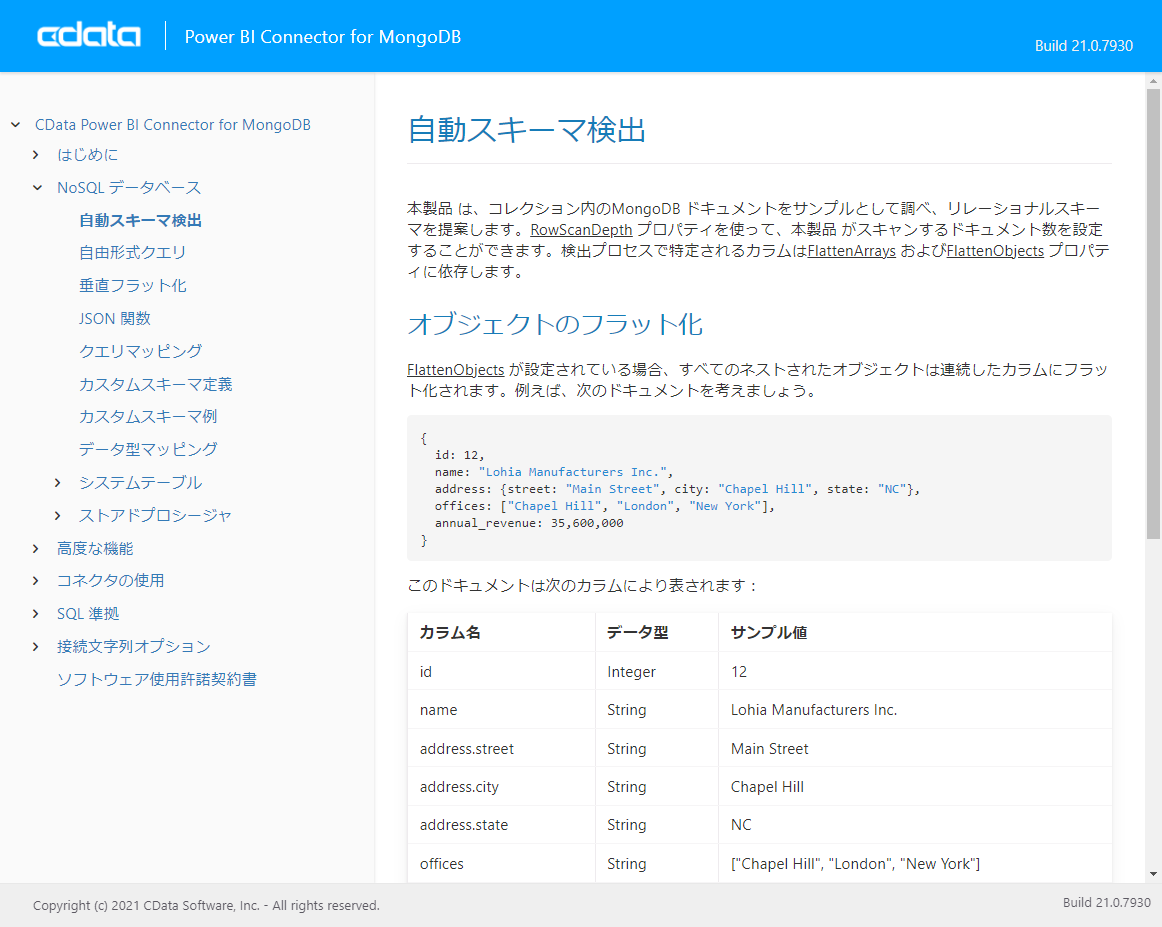This screenshot has height=927, width=1162.
Task: Click the CData logo in header
Action: pyautogui.click(x=89, y=36)
